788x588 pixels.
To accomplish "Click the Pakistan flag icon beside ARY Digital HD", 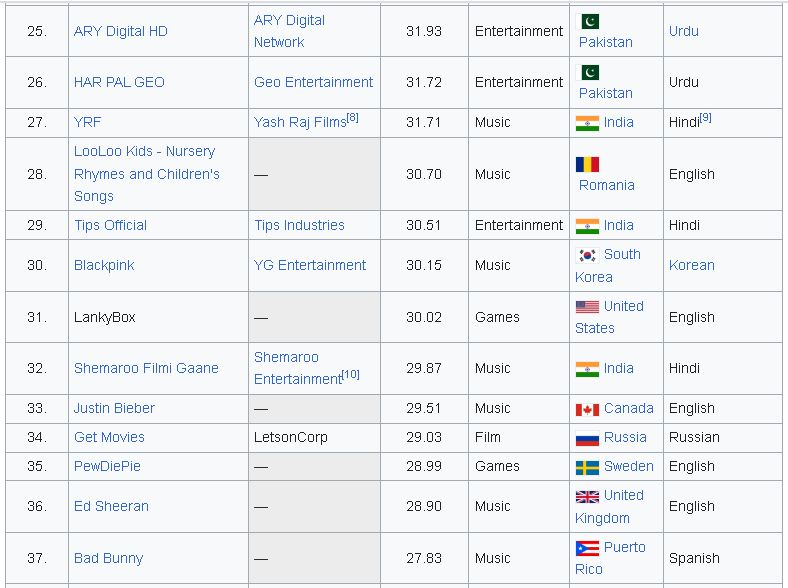I will pyautogui.click(x=589, y=21).
